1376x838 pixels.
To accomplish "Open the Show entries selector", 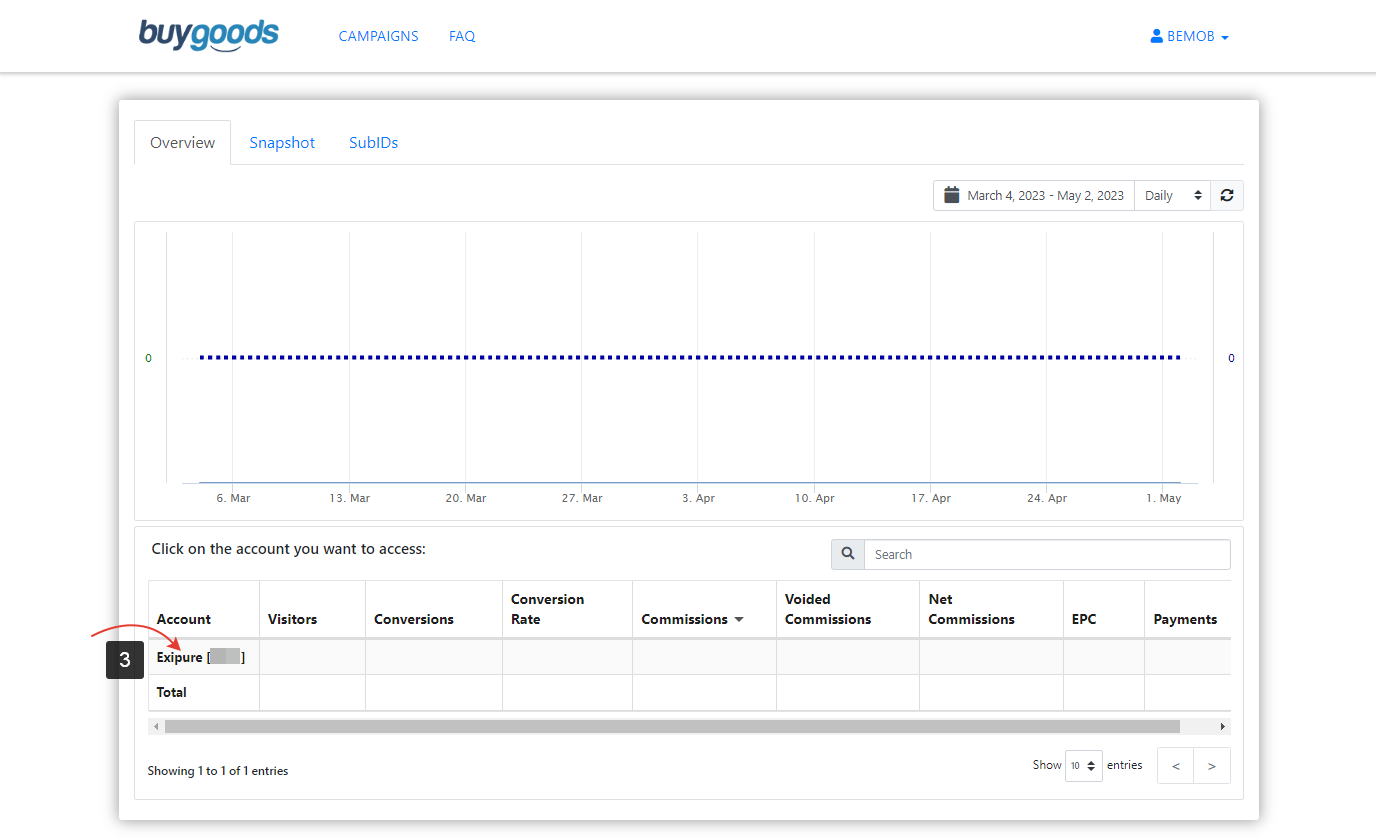I will coord(1083,765).
